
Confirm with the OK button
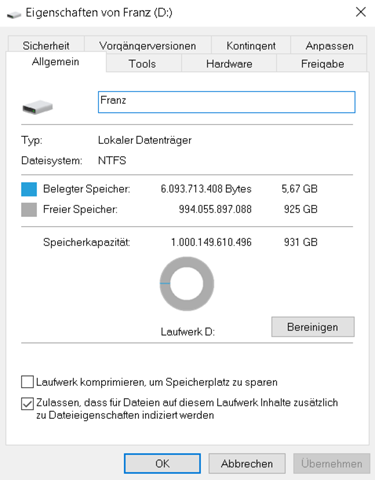[162, 463]
